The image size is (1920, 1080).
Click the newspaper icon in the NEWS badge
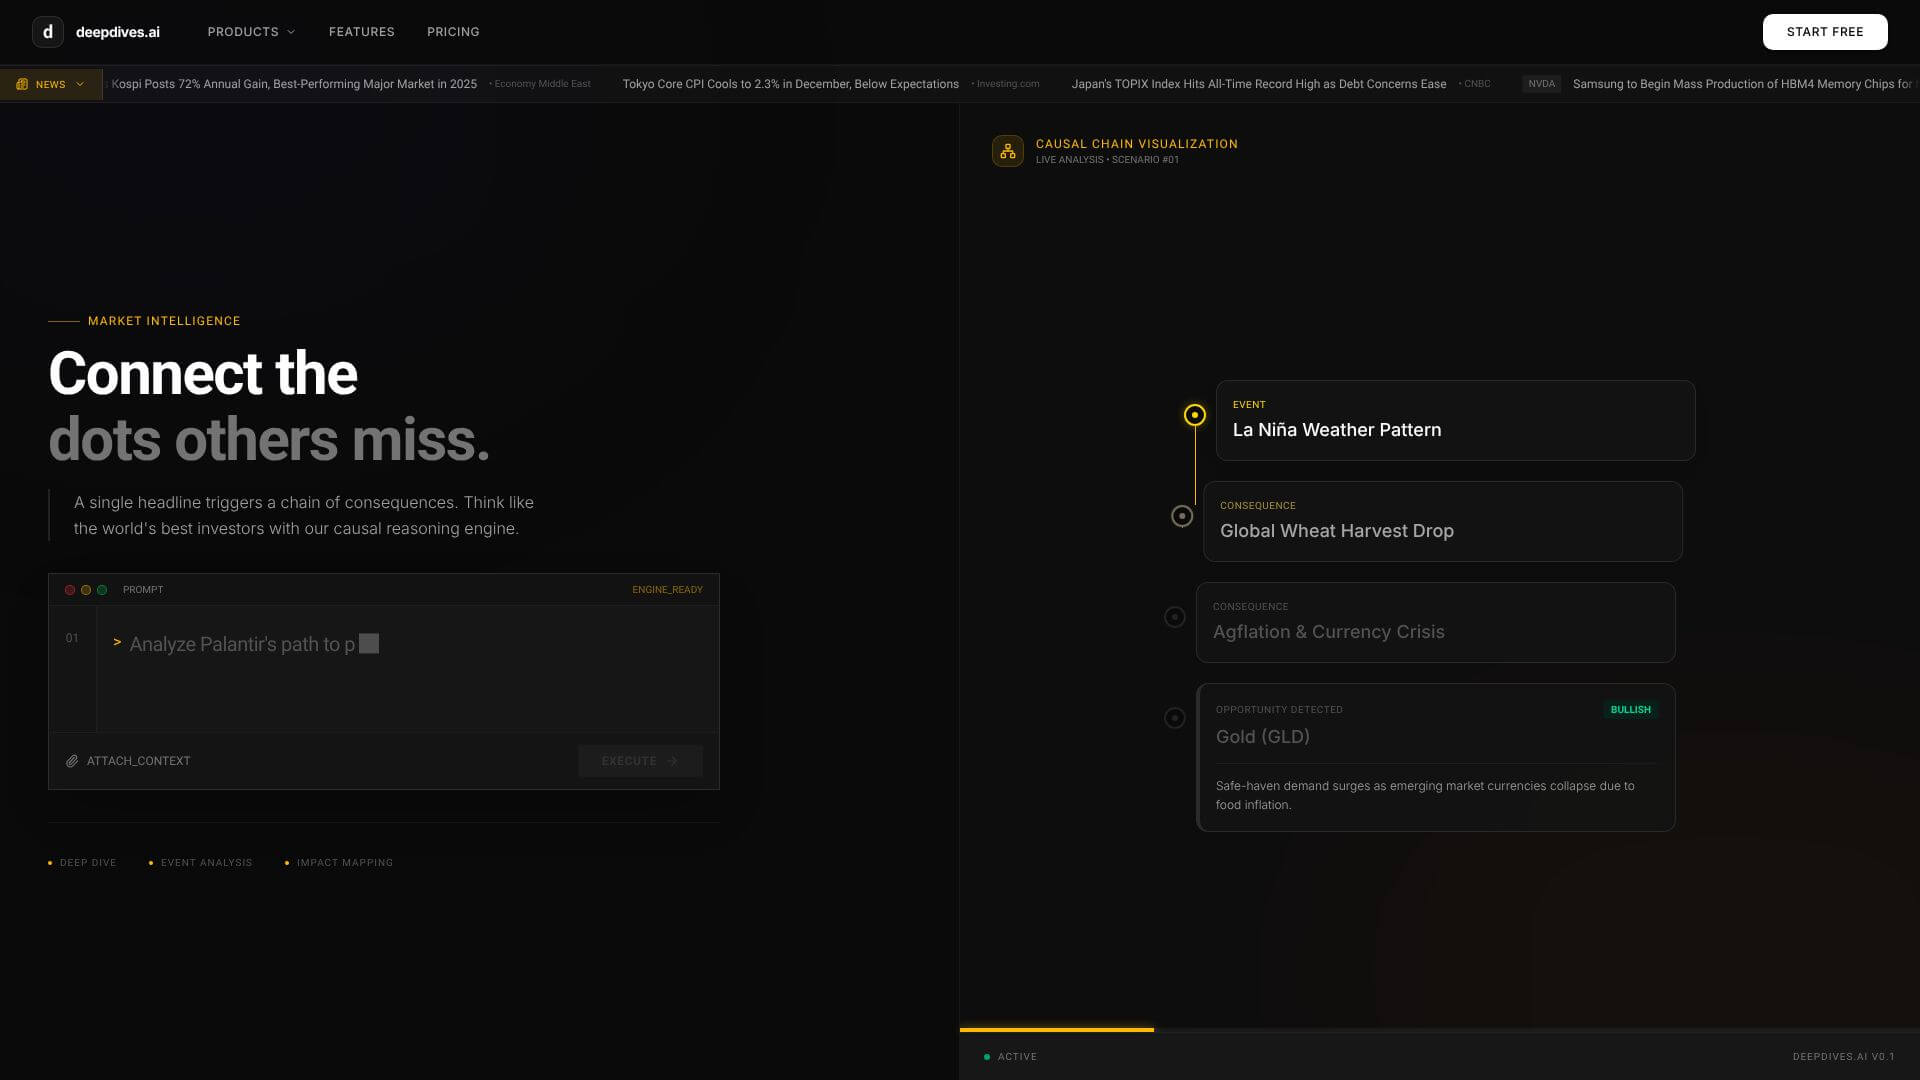pyautogui.click(x=22, y=84)
